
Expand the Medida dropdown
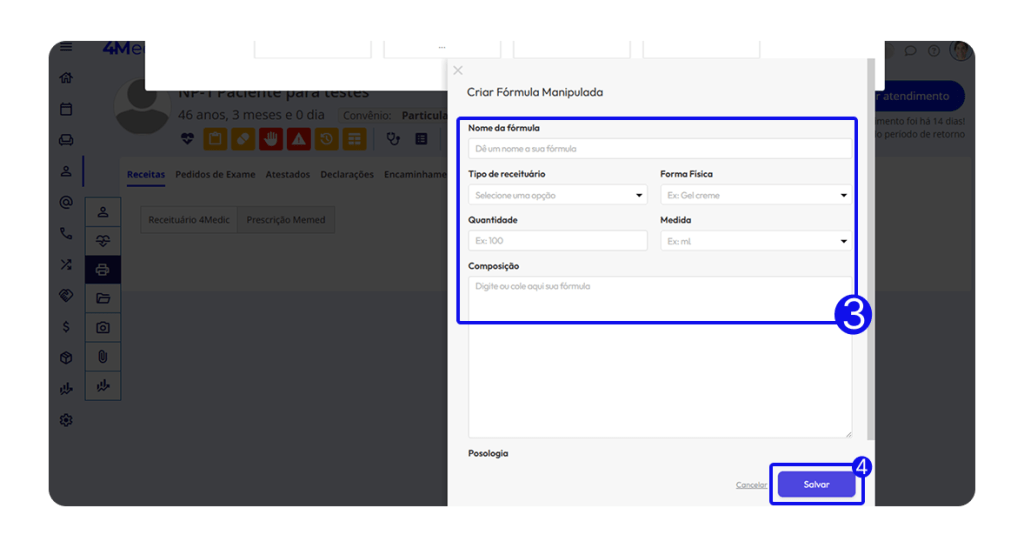point(755,241)
